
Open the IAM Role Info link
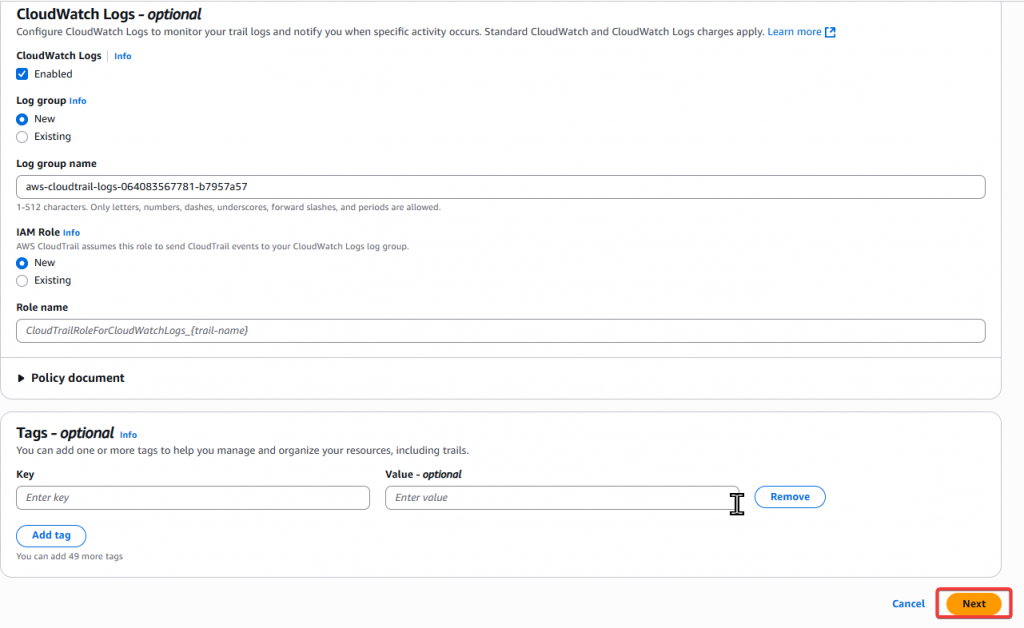point(71,232)
